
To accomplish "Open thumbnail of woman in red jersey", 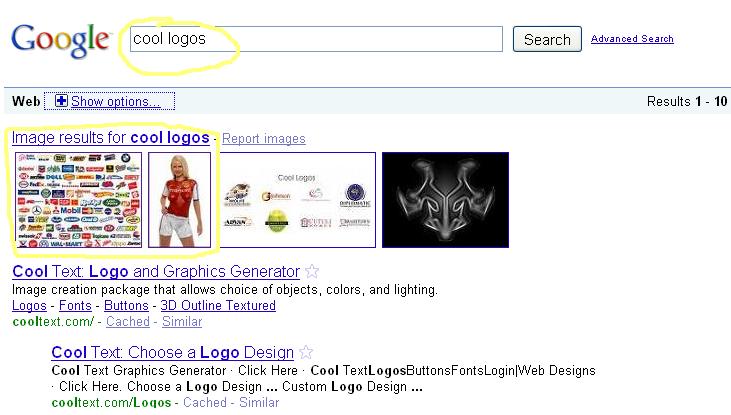I will [x=179, y=200].
